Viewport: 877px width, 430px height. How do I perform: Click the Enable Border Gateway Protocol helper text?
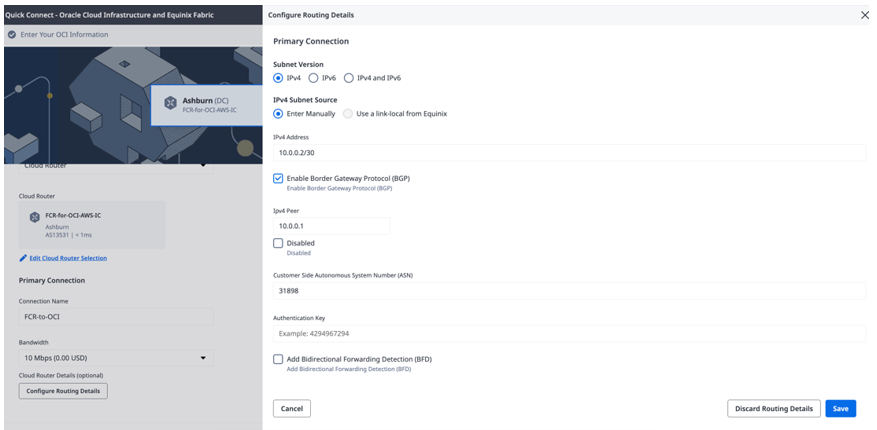point(340,189)
